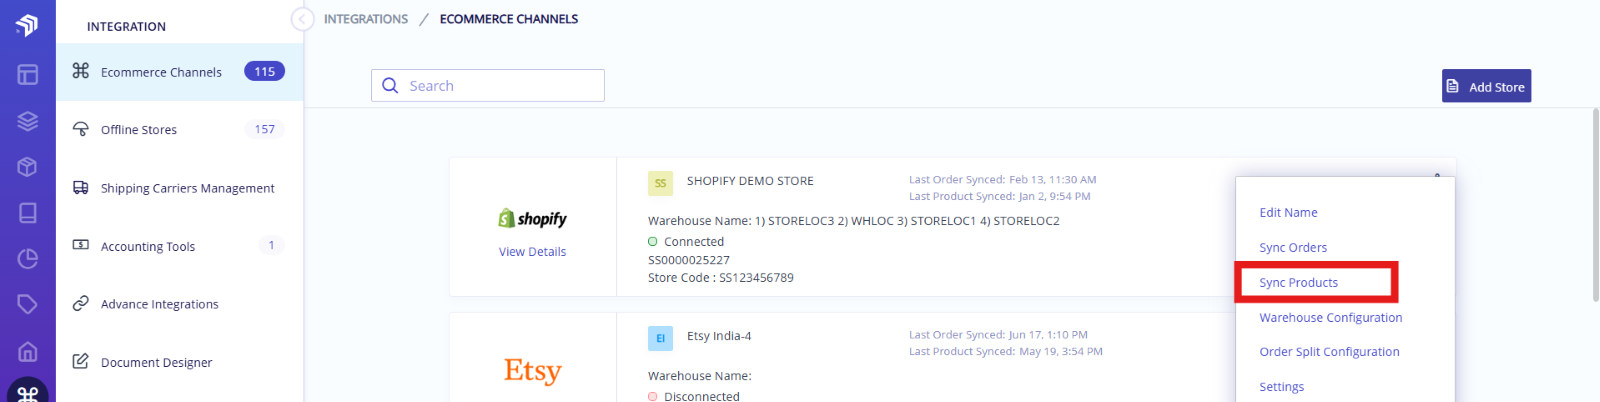1600x402 pixels.
Task: Follow the View Details link under Shopify
Action: coord(533,251)
